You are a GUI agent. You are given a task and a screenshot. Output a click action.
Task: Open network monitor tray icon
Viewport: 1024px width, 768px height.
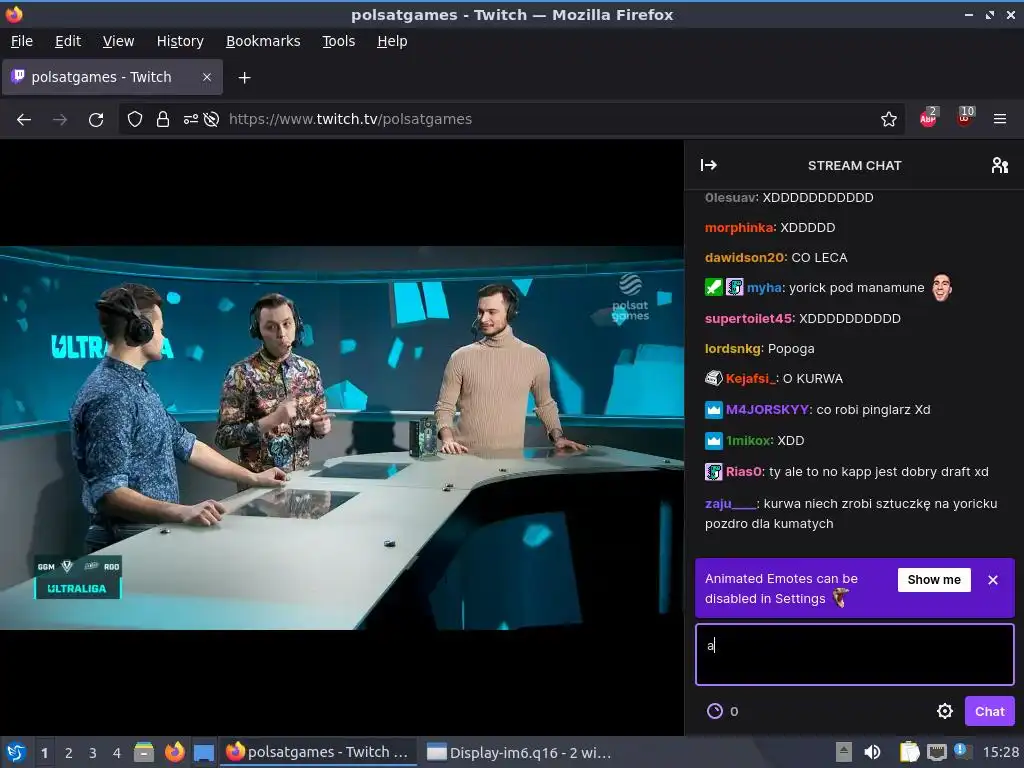pos(936,752)
